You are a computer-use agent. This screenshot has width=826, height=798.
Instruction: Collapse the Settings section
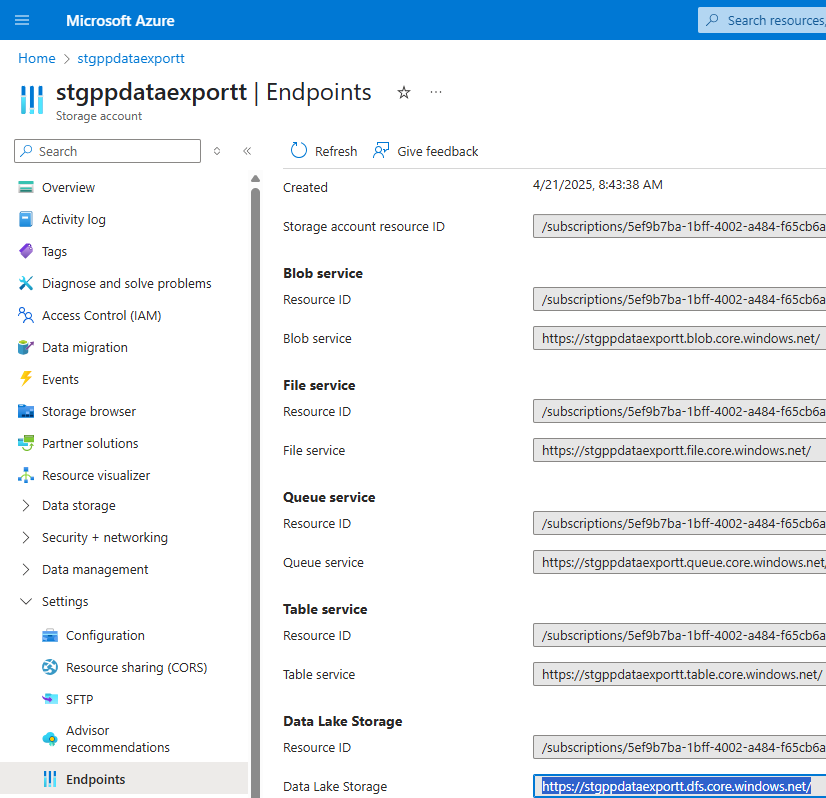point(26,601)
